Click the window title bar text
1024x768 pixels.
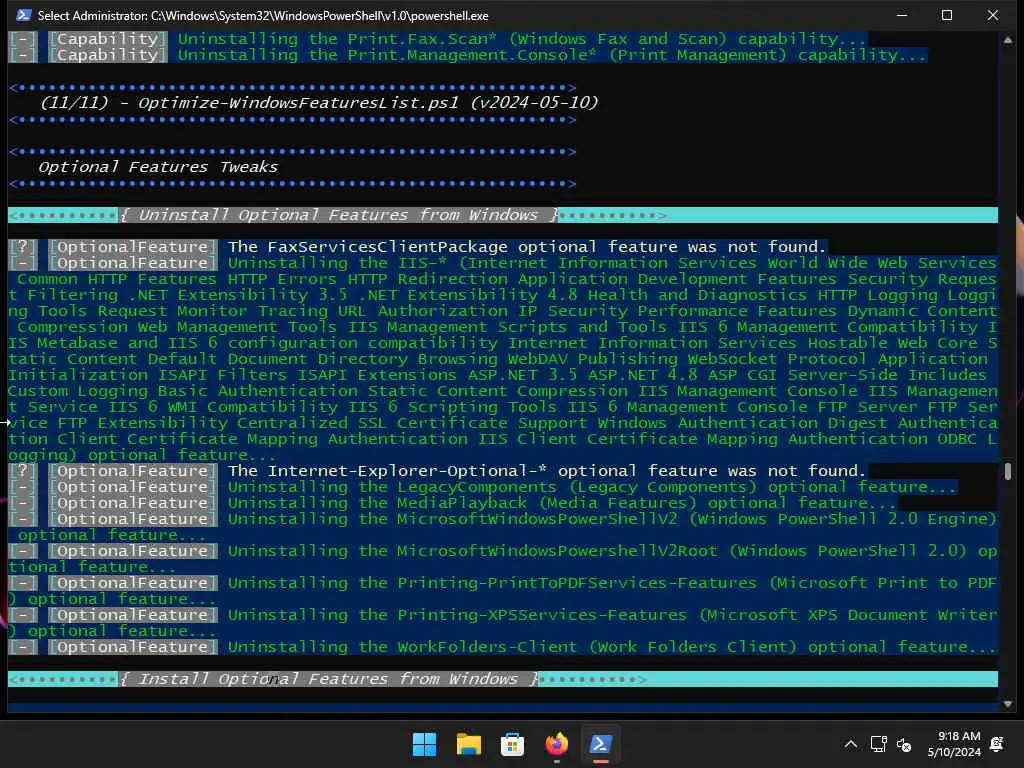tap(263, 16)
